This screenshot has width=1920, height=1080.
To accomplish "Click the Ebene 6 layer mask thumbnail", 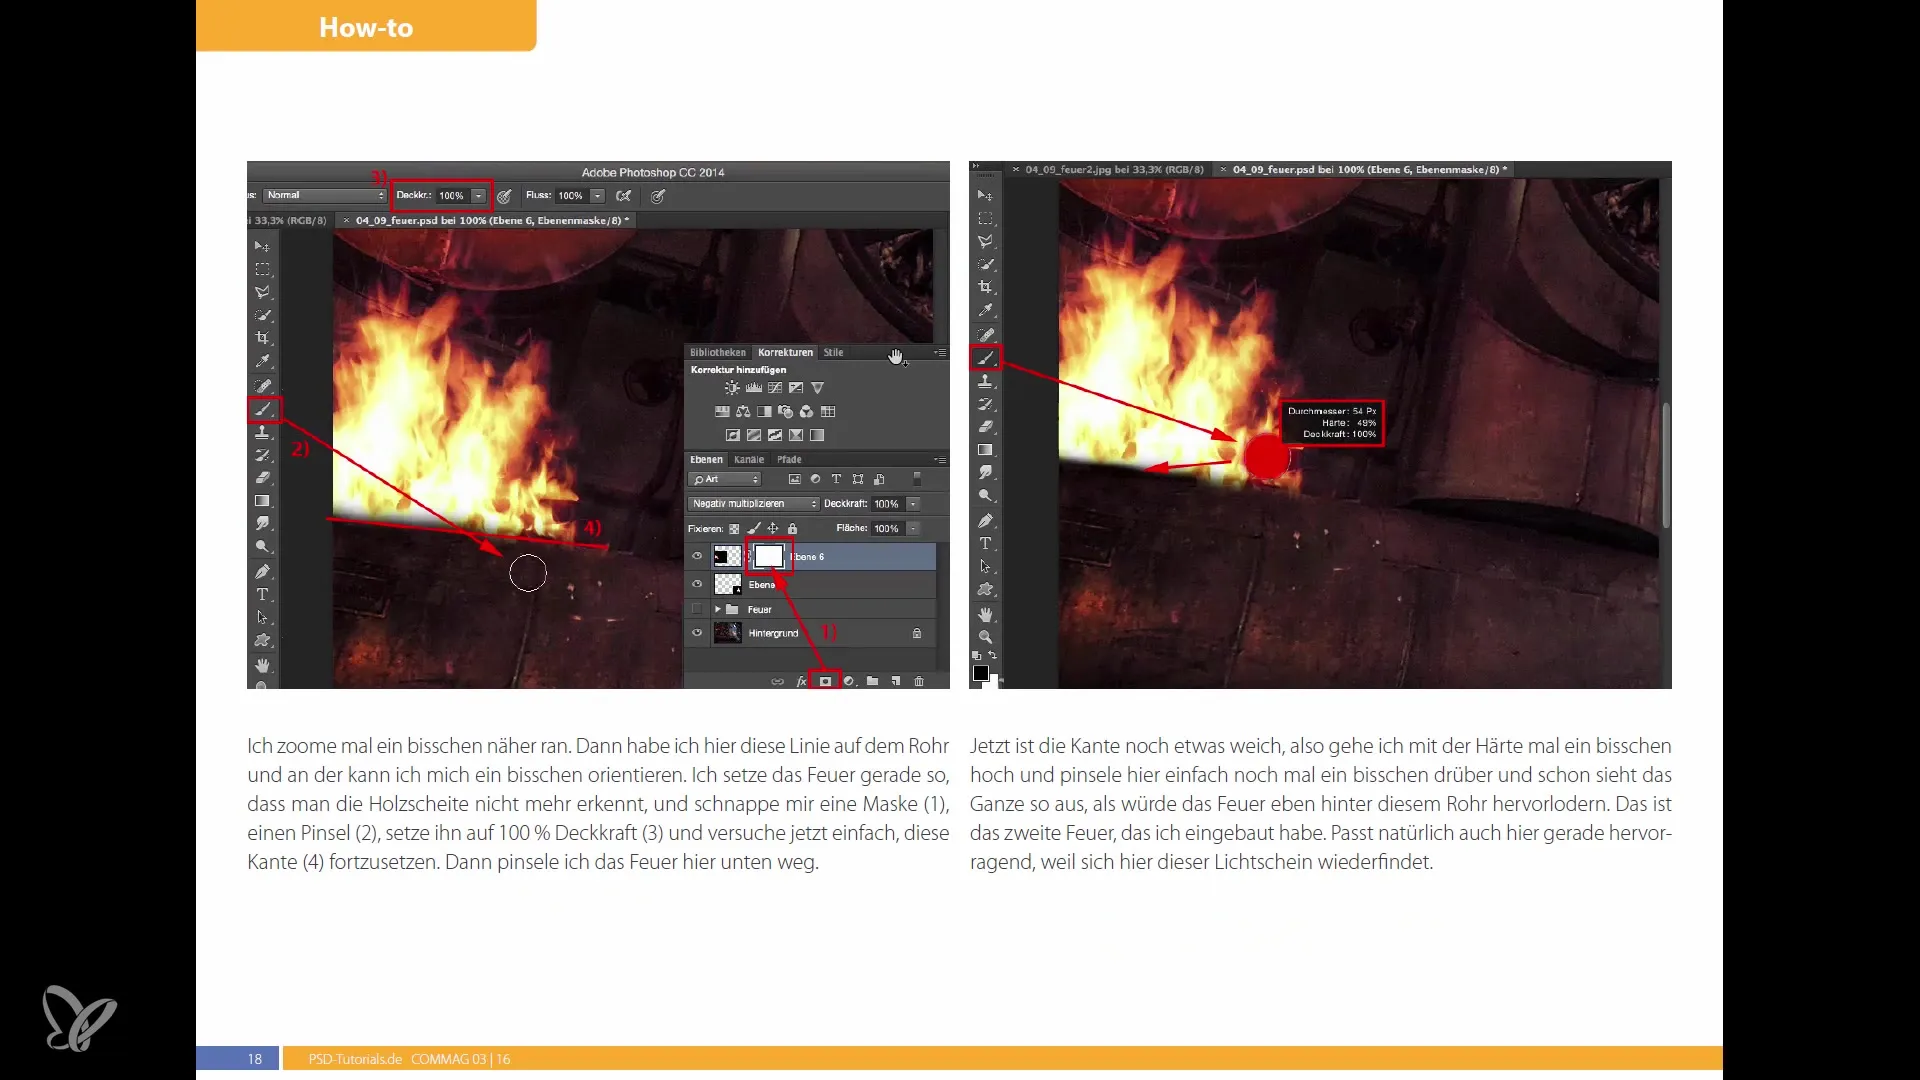I will pyautogui.click(x=768, y=556).
